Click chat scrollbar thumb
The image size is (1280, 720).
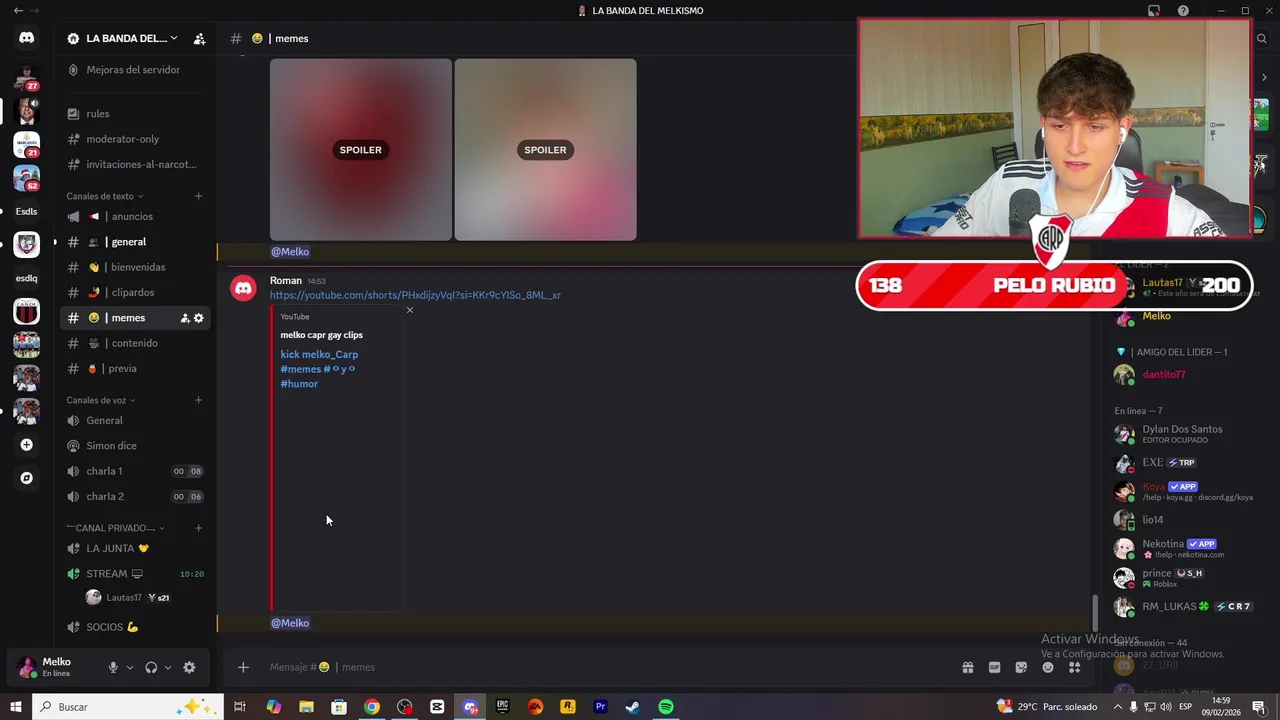pos(1096,612)
